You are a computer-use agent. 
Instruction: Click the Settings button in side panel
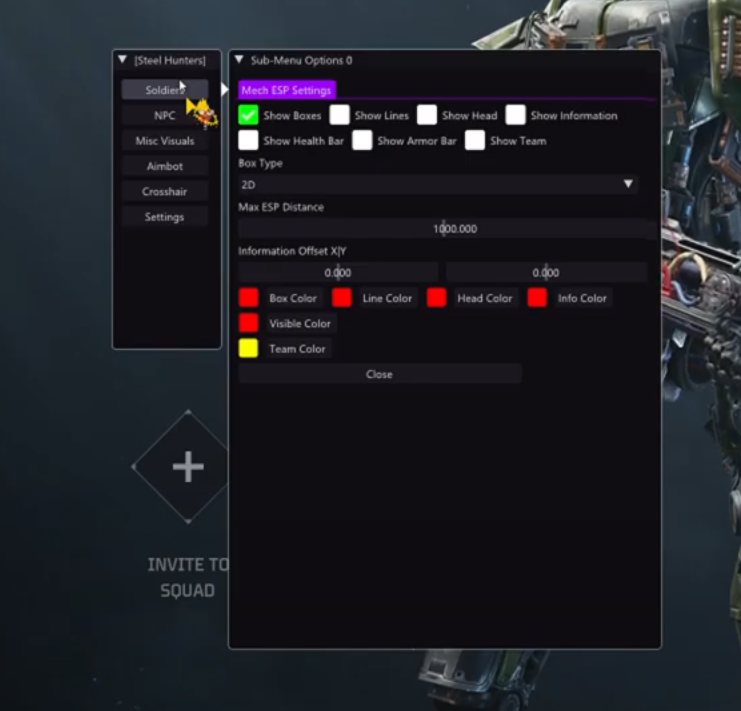pos(165,217)
